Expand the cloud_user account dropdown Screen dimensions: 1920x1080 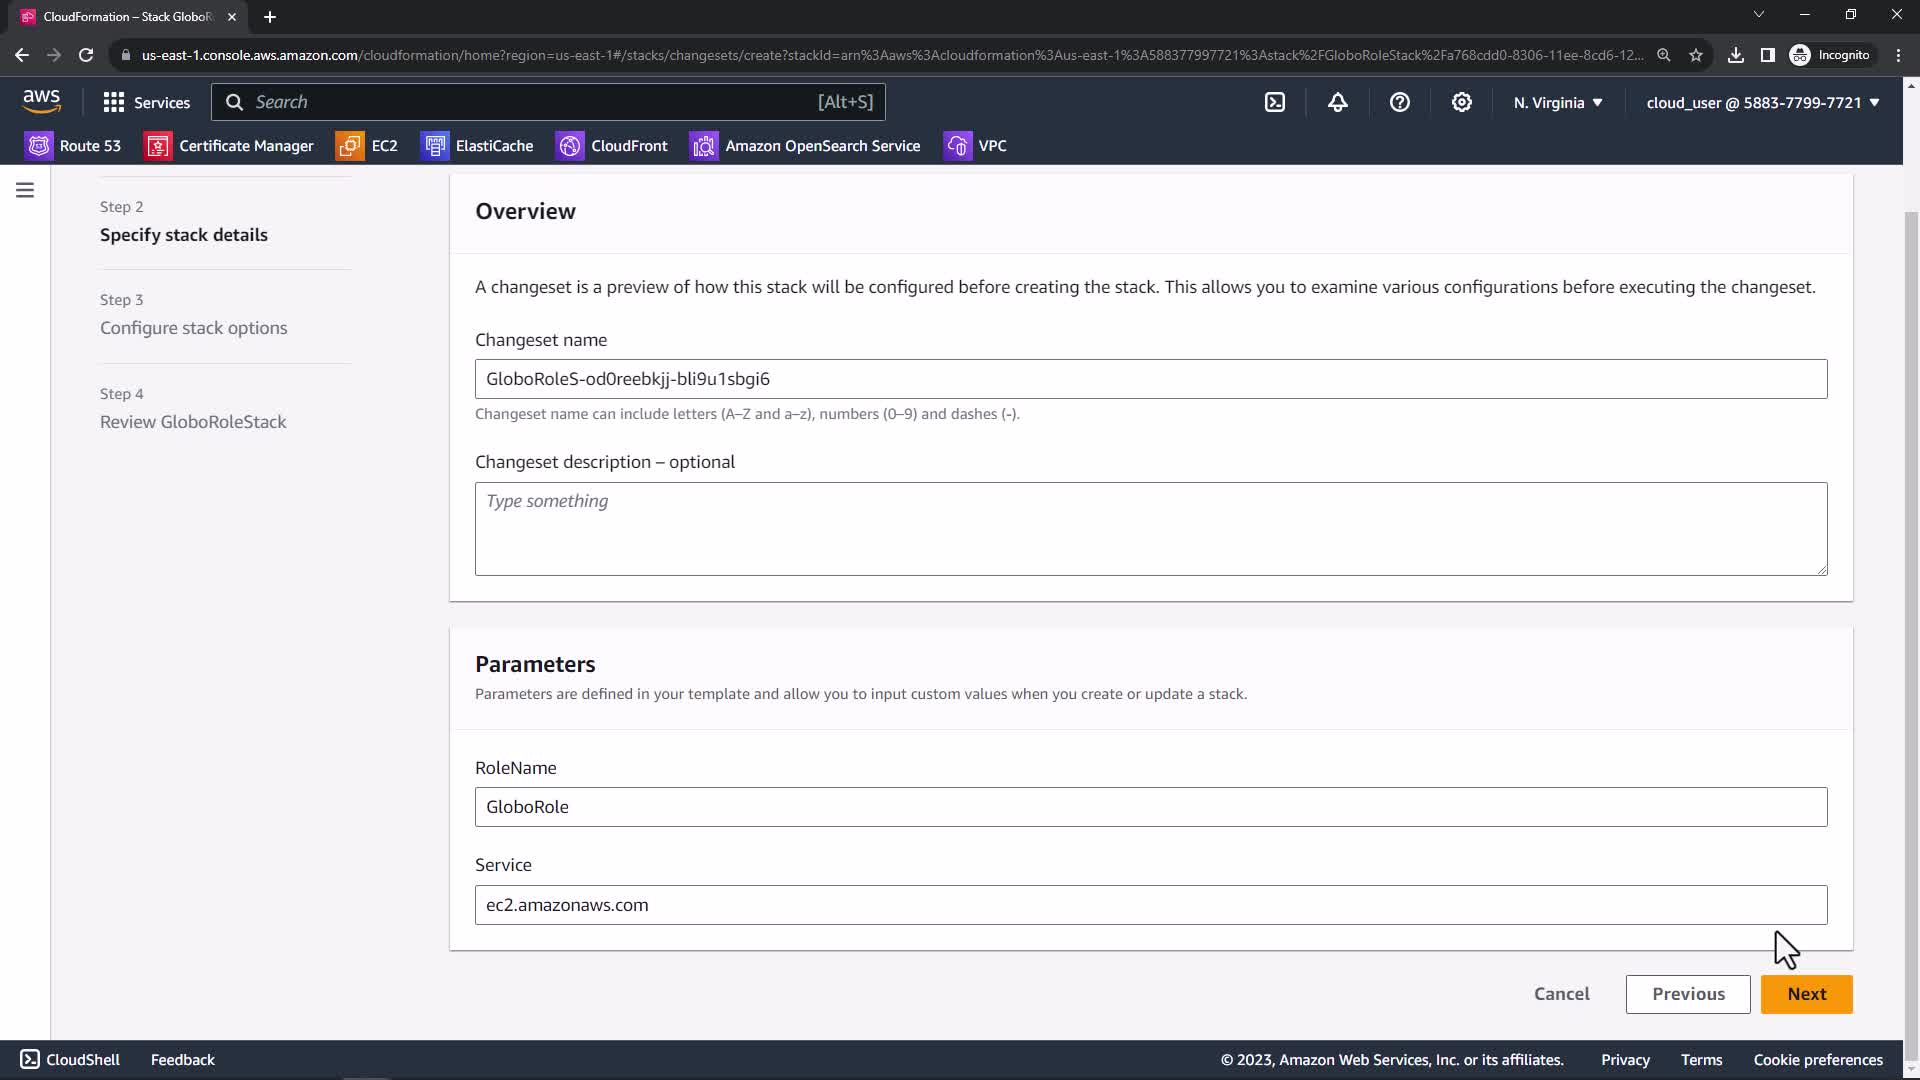coord(1762,102)
